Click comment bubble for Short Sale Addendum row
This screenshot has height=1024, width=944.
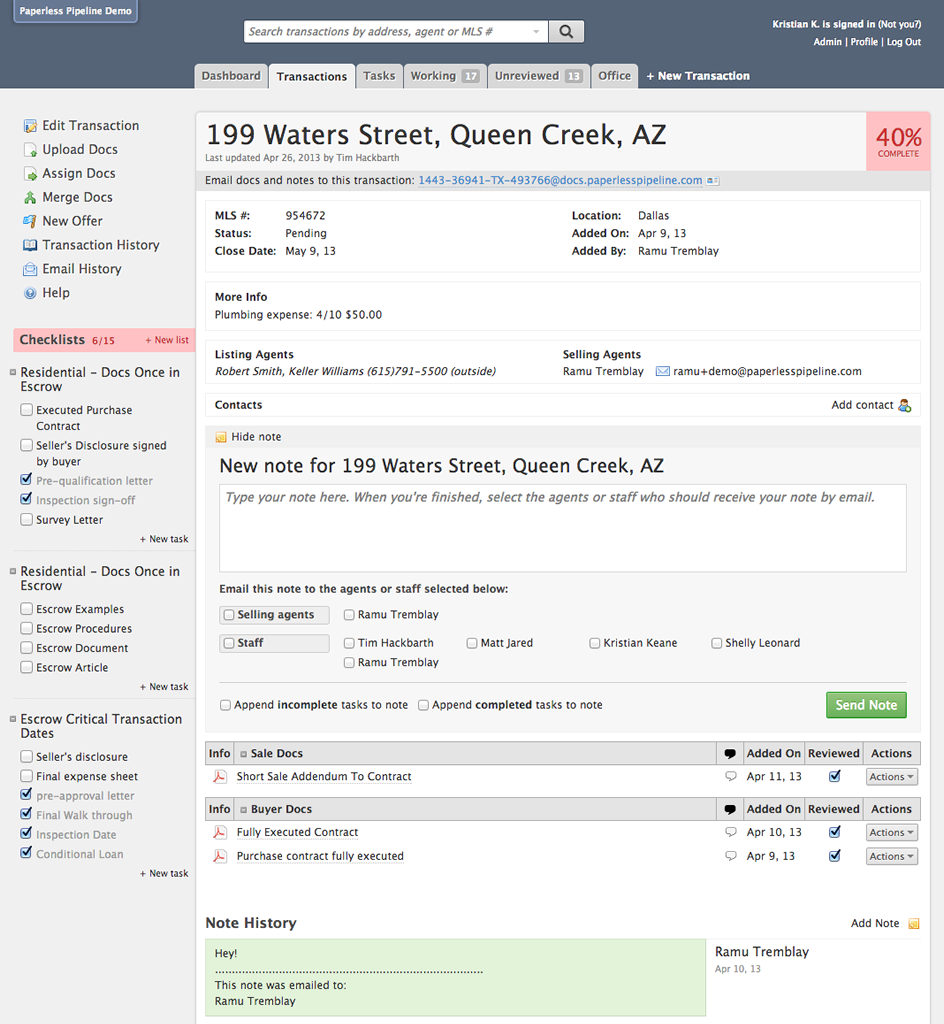(731, 776)
